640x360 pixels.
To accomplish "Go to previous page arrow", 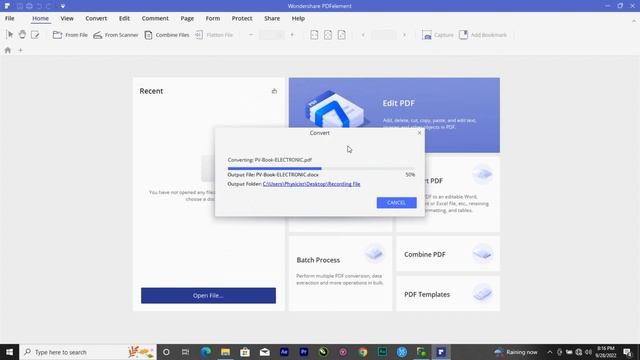I will pyautogui.click(x=363, y=35).
